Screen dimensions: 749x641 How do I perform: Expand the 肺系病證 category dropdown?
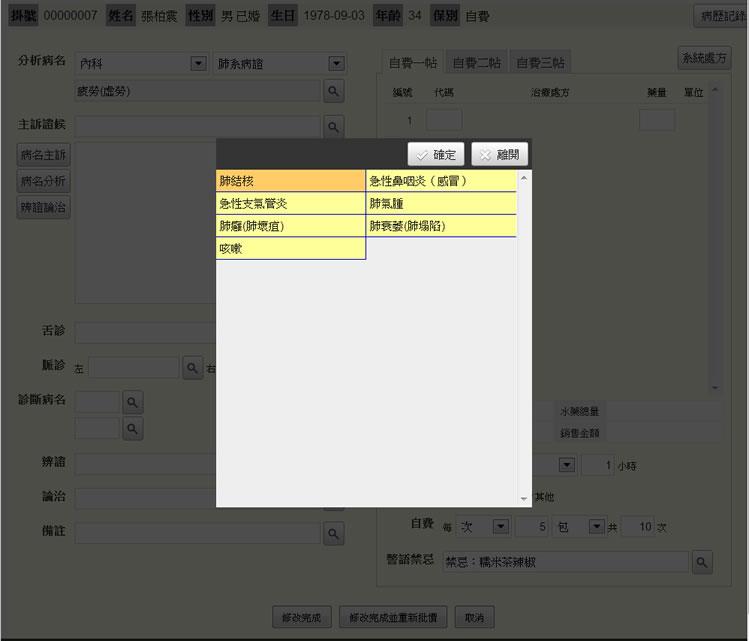[x=336, y=64]
